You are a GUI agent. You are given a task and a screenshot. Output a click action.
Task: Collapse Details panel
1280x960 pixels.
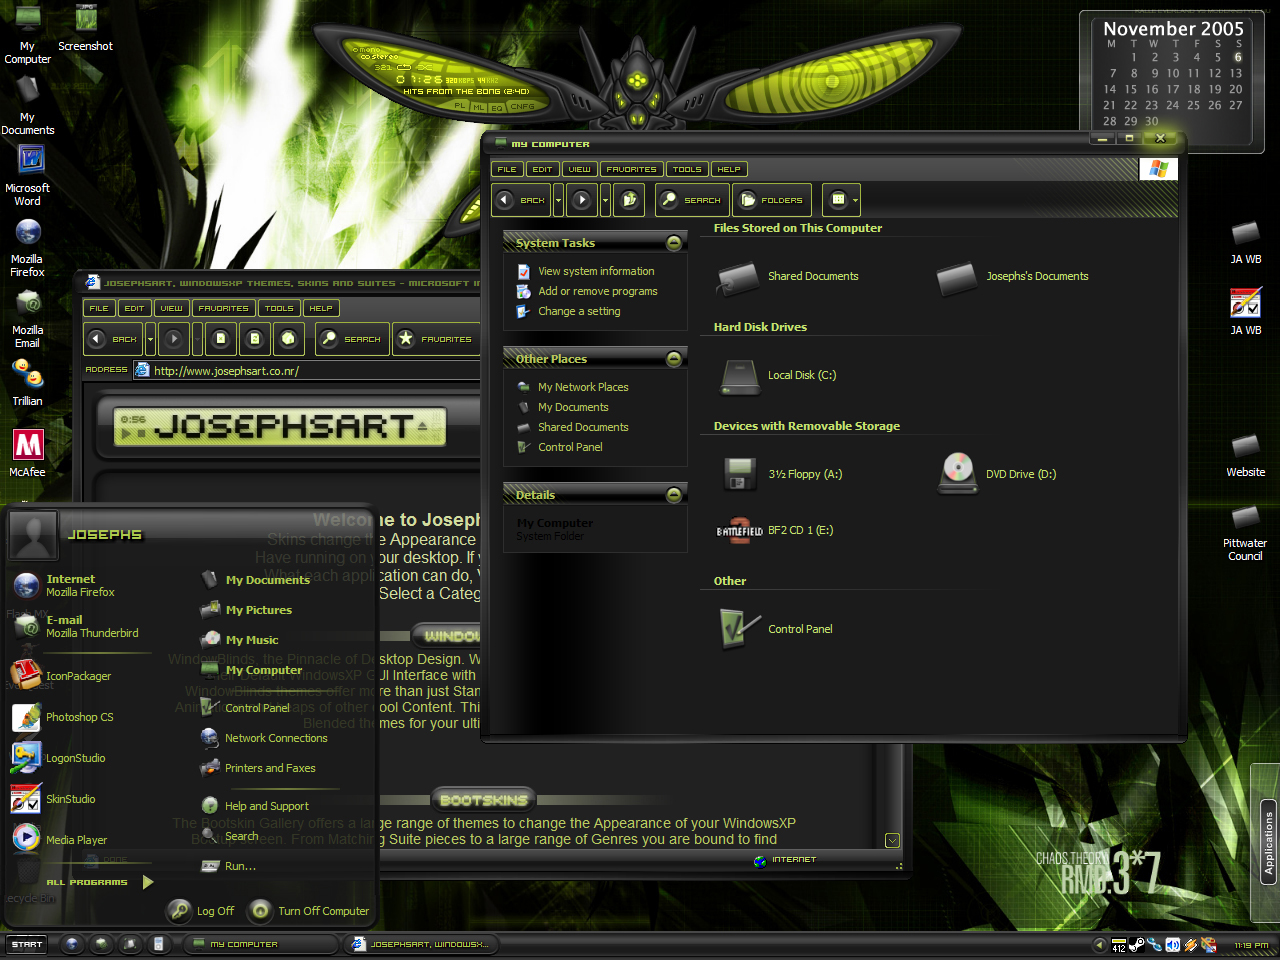674,495
